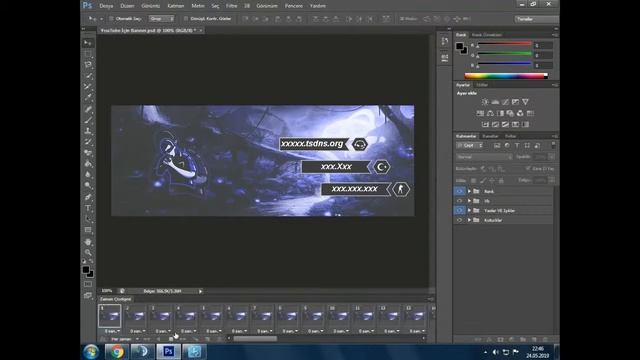640x360 pixels.
Task: Open the Windows Start menu
Action: pos(91,351)
